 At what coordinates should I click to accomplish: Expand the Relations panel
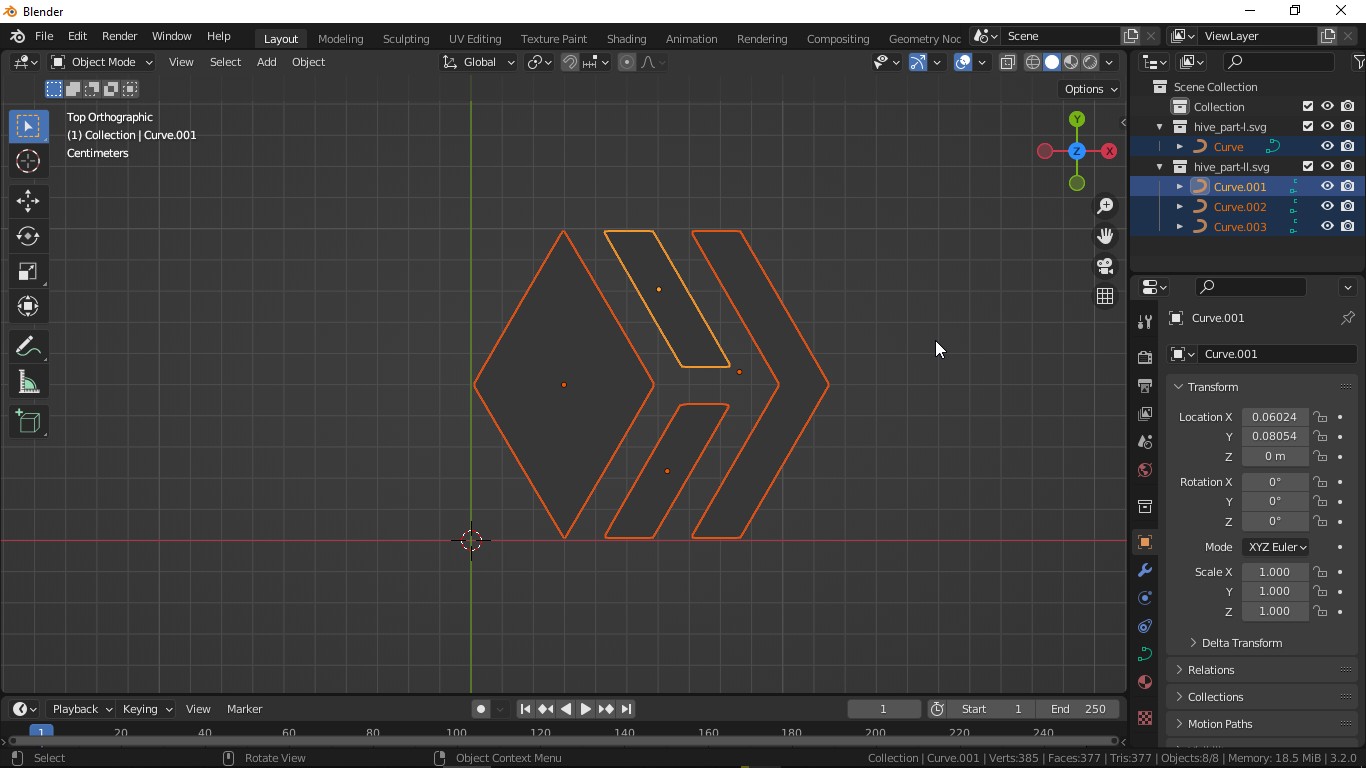1211,670
